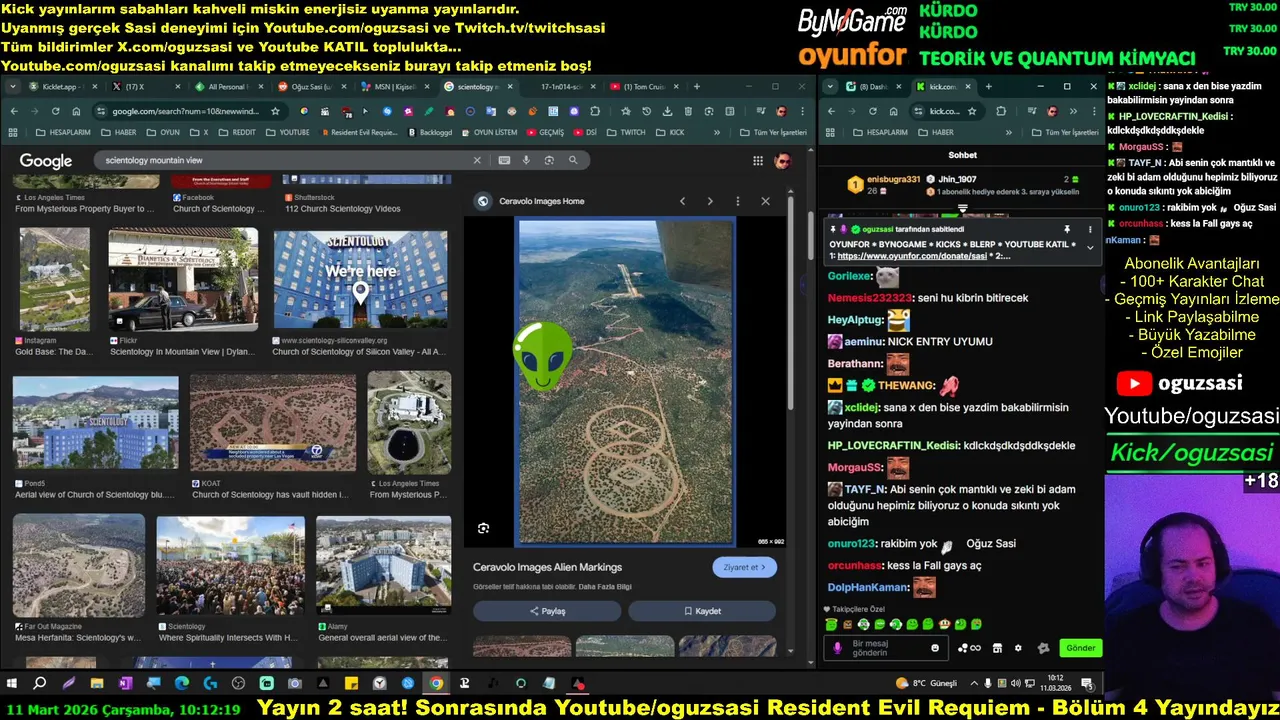Click the Lens search icon on preview image

pyautogui.click(x=484, y=528)
